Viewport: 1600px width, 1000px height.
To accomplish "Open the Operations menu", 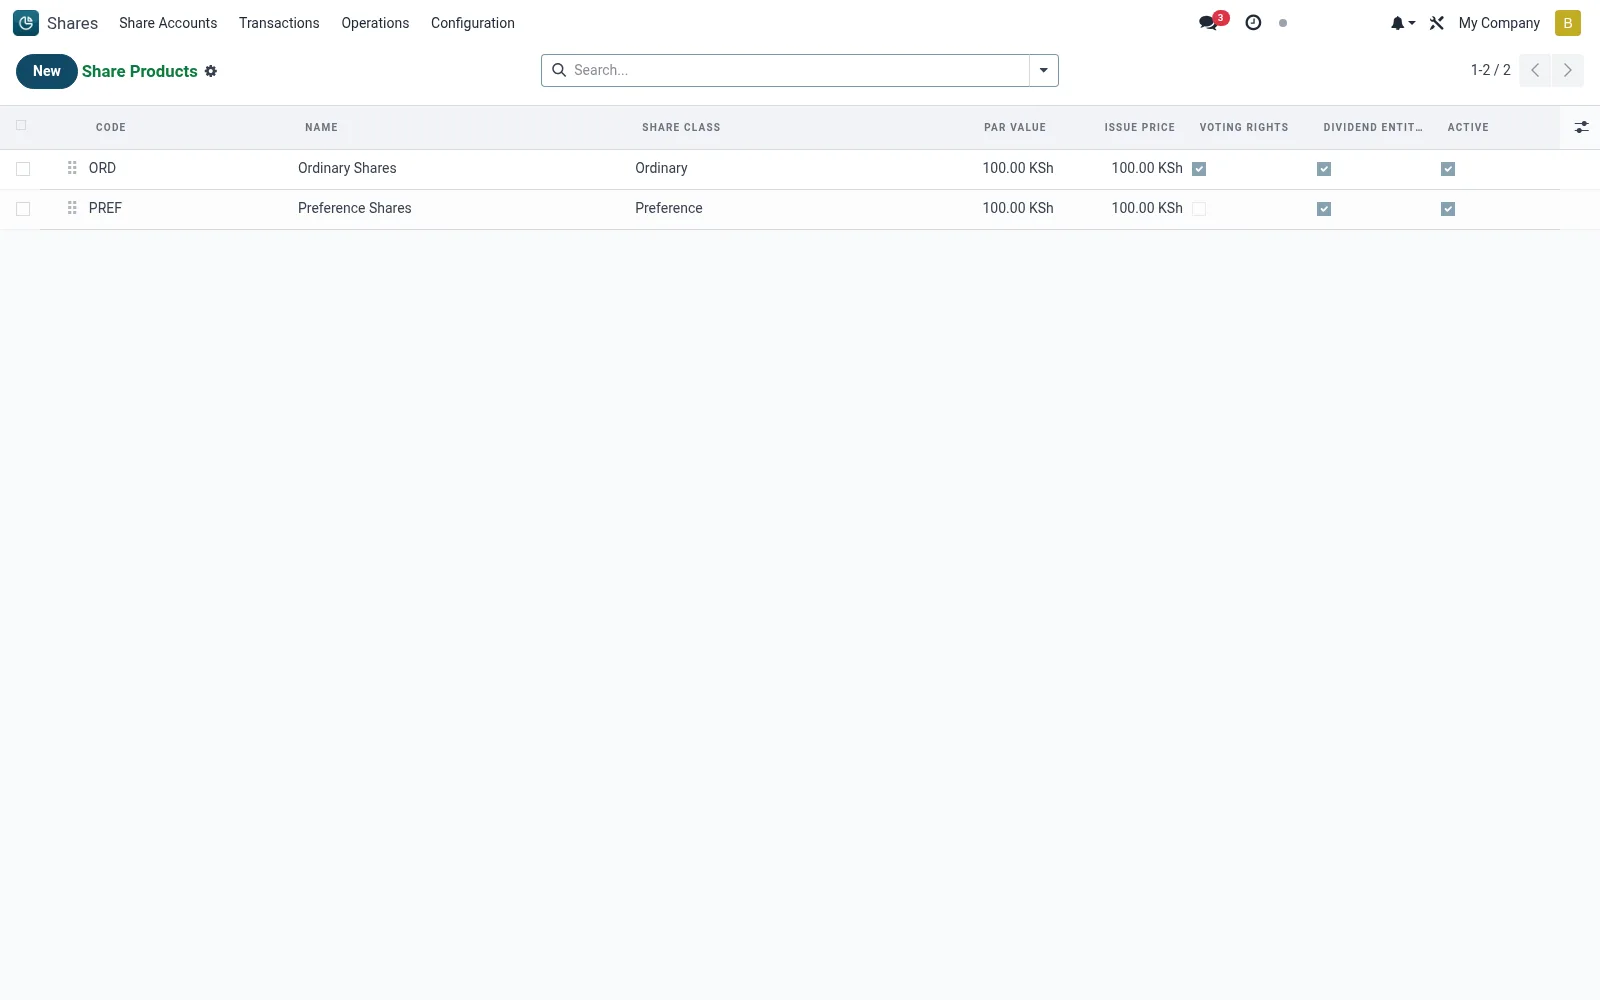I will 375,23.
